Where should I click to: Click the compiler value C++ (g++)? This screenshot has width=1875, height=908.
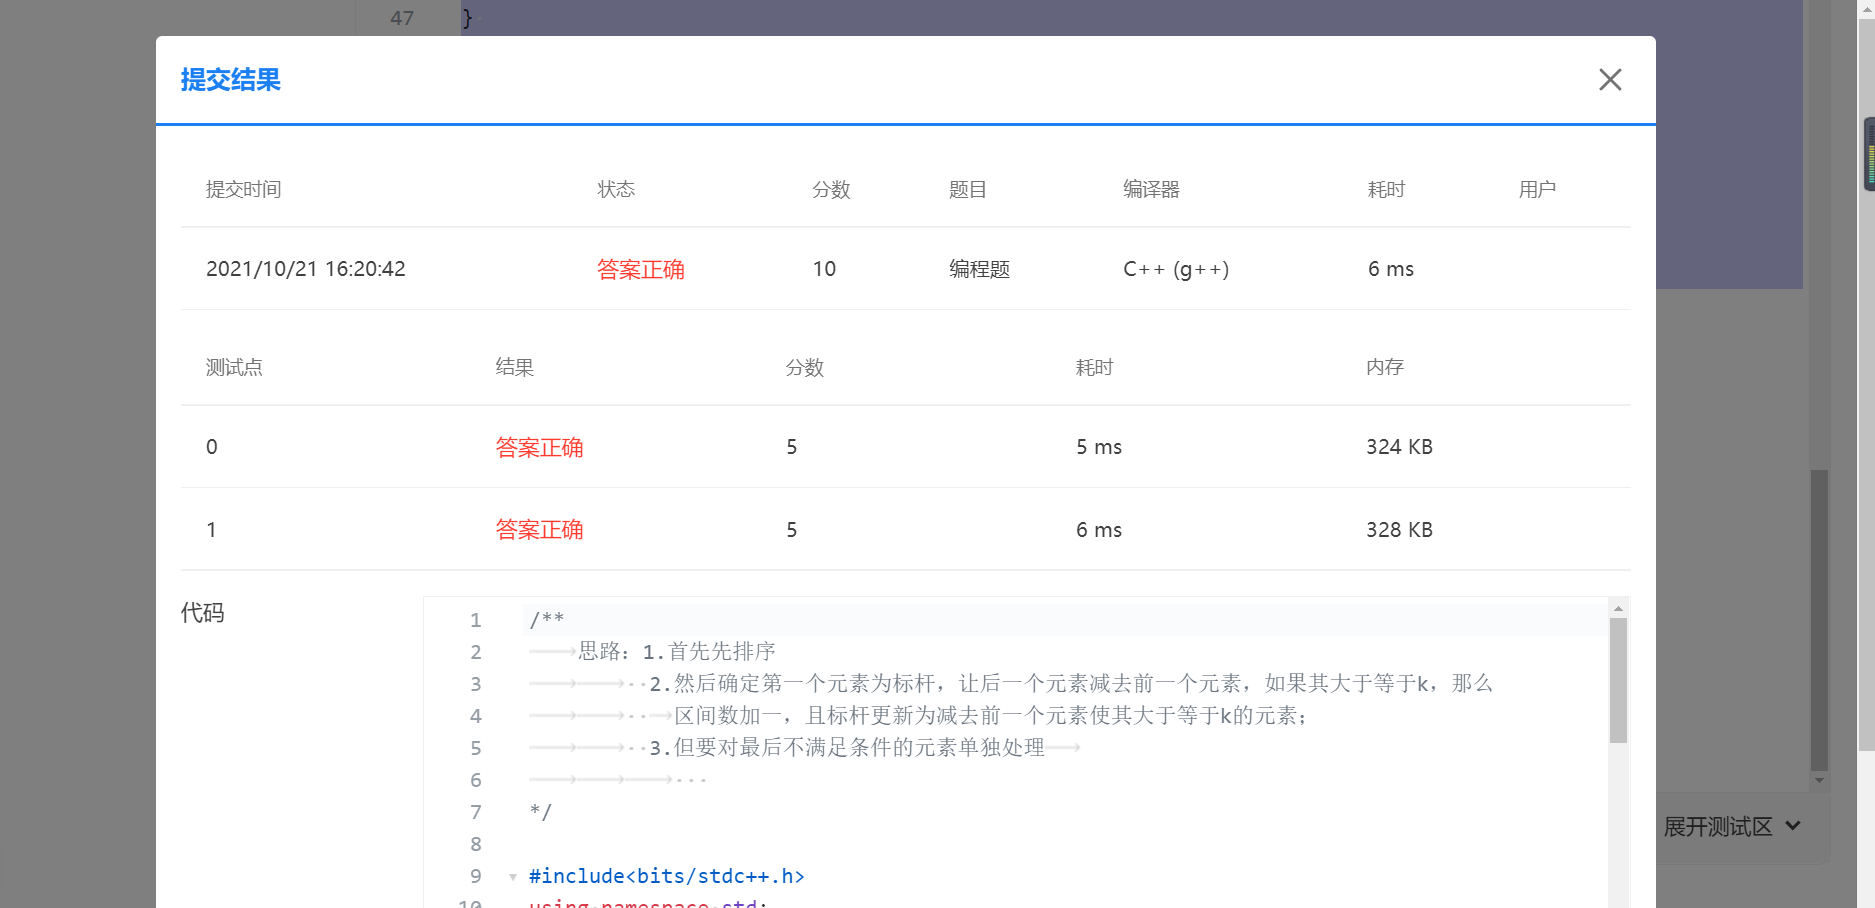(1176, 269)
